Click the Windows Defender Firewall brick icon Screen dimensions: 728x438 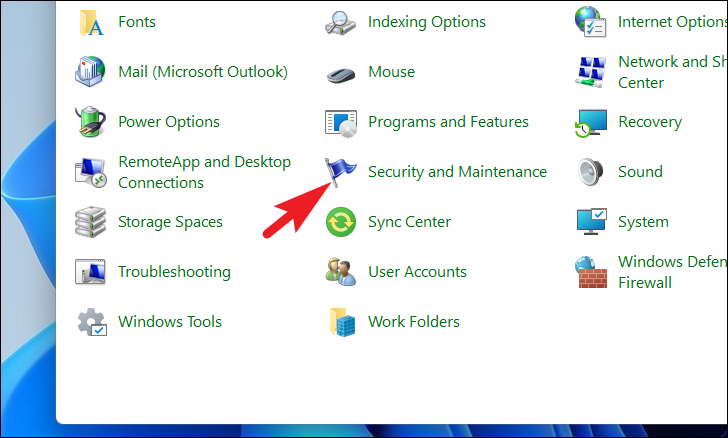click(x=591, y=273)
